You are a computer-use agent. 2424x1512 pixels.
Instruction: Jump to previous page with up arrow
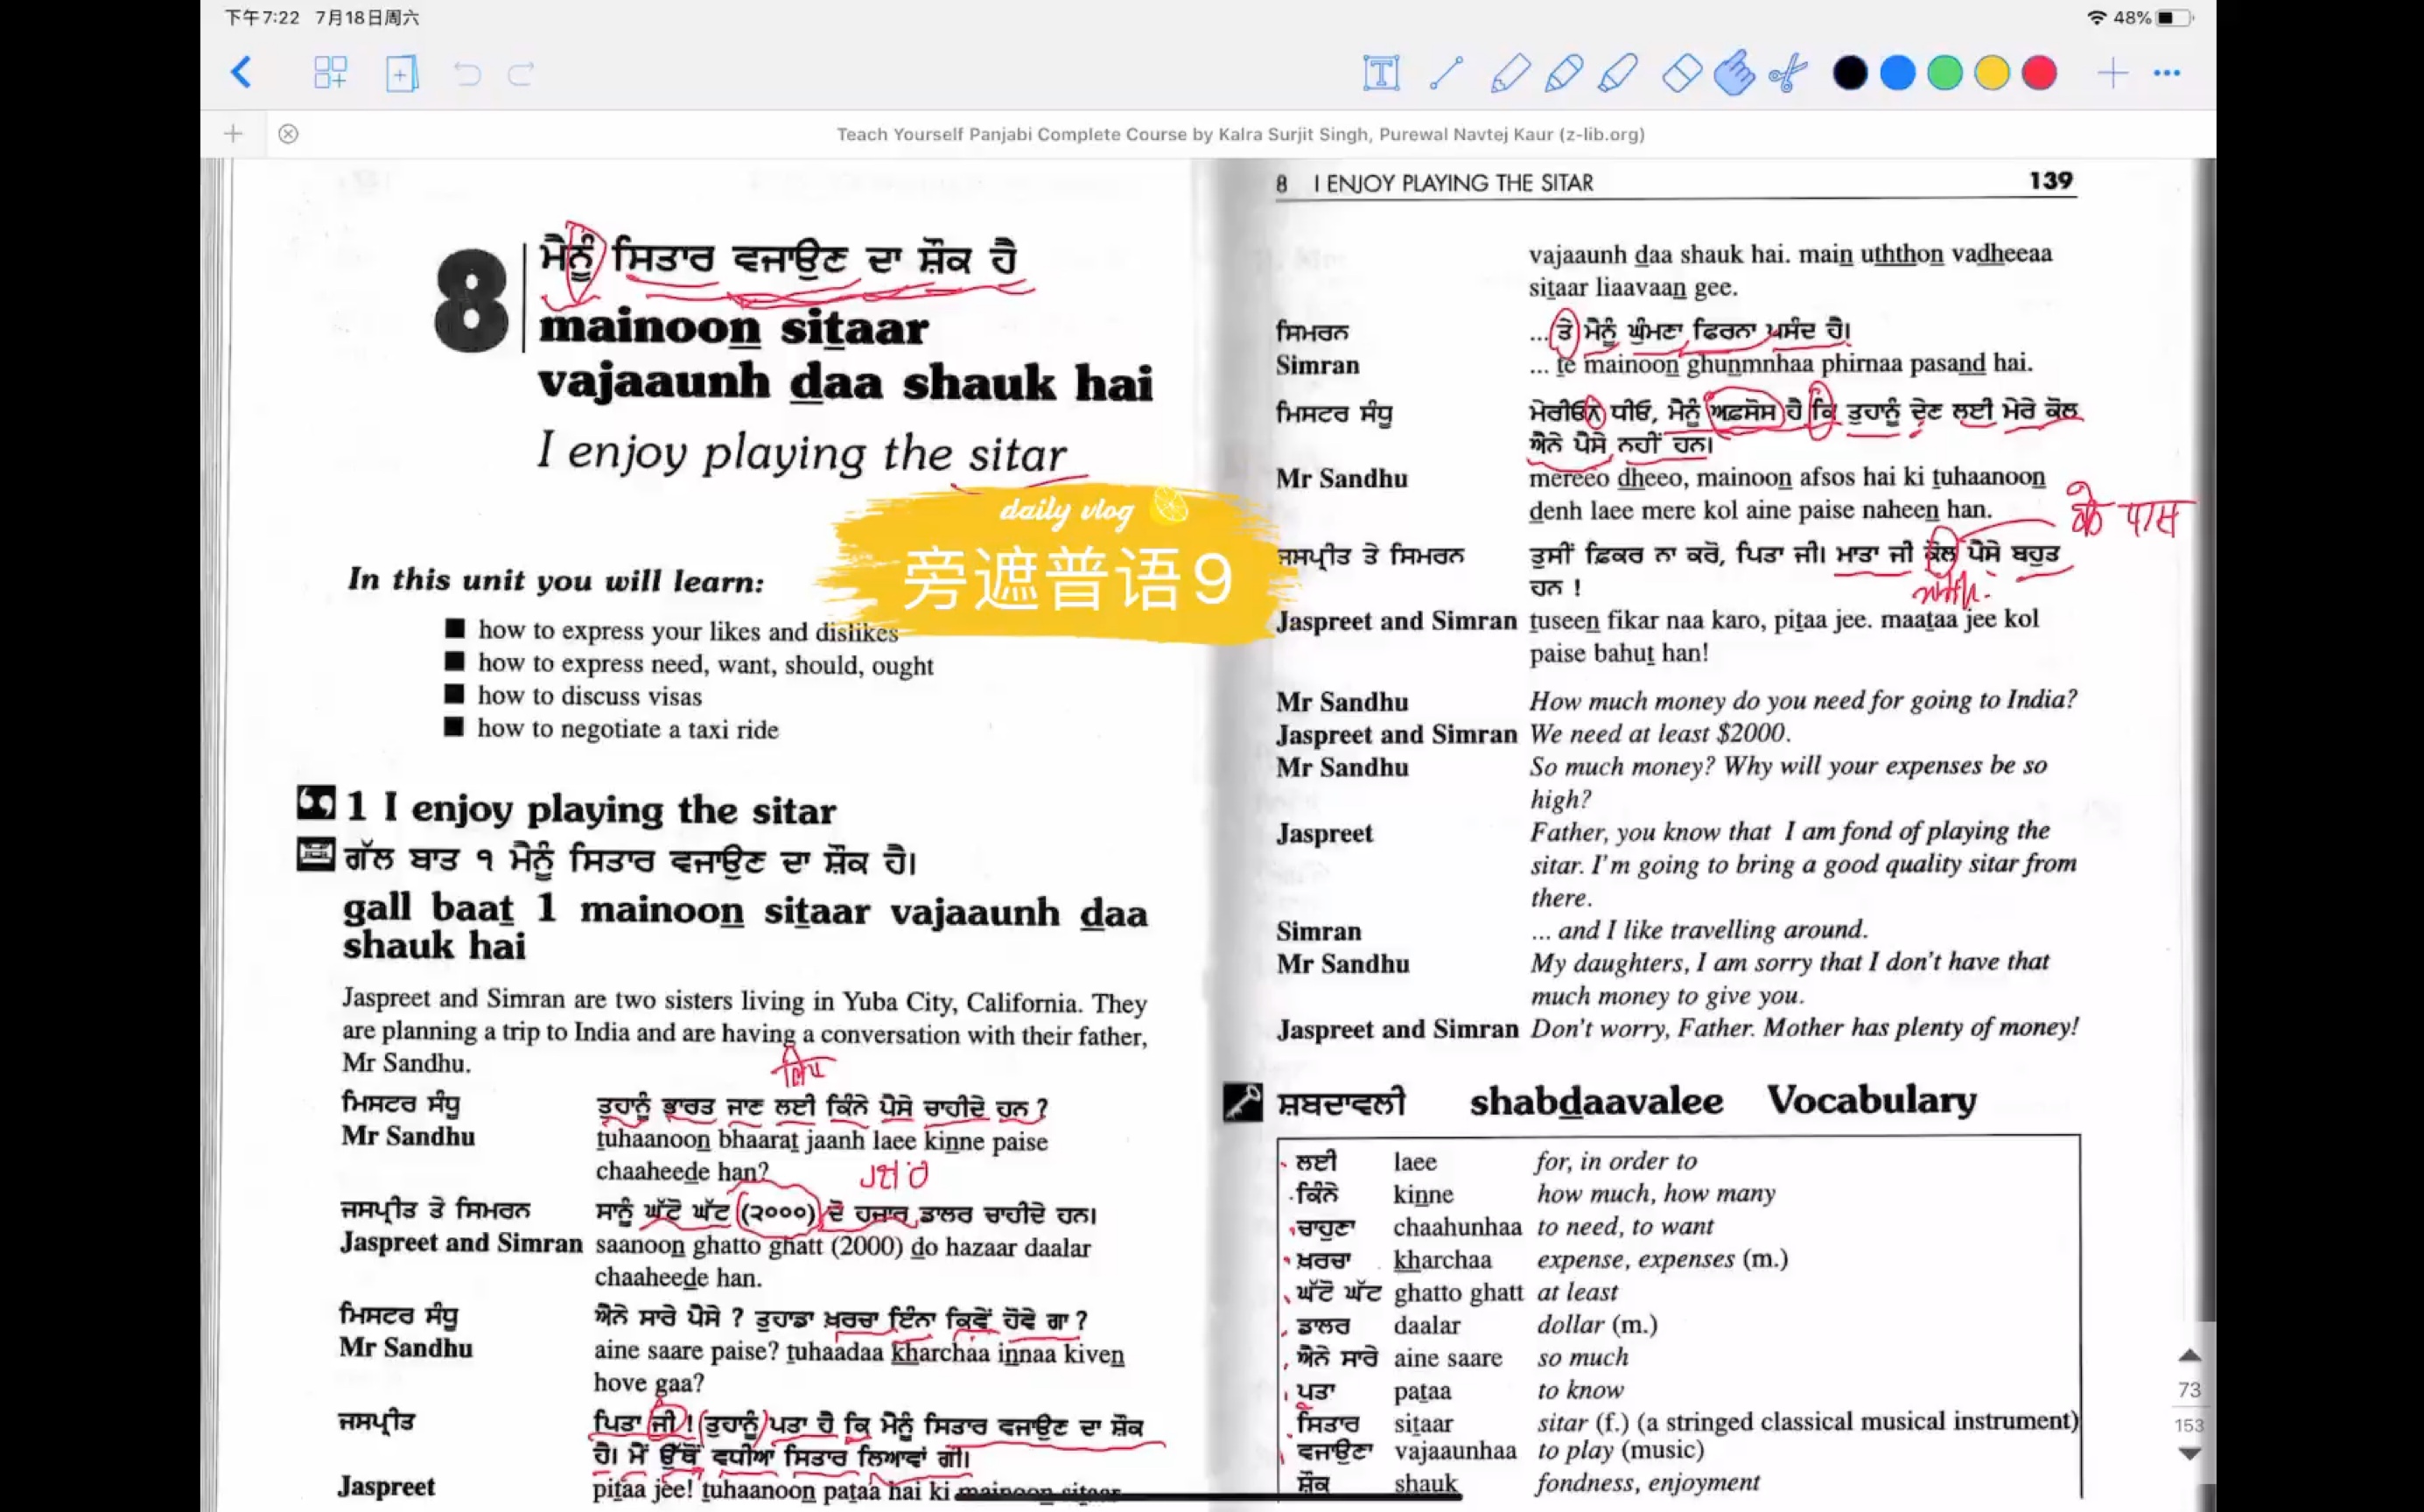(2189, 1355)
